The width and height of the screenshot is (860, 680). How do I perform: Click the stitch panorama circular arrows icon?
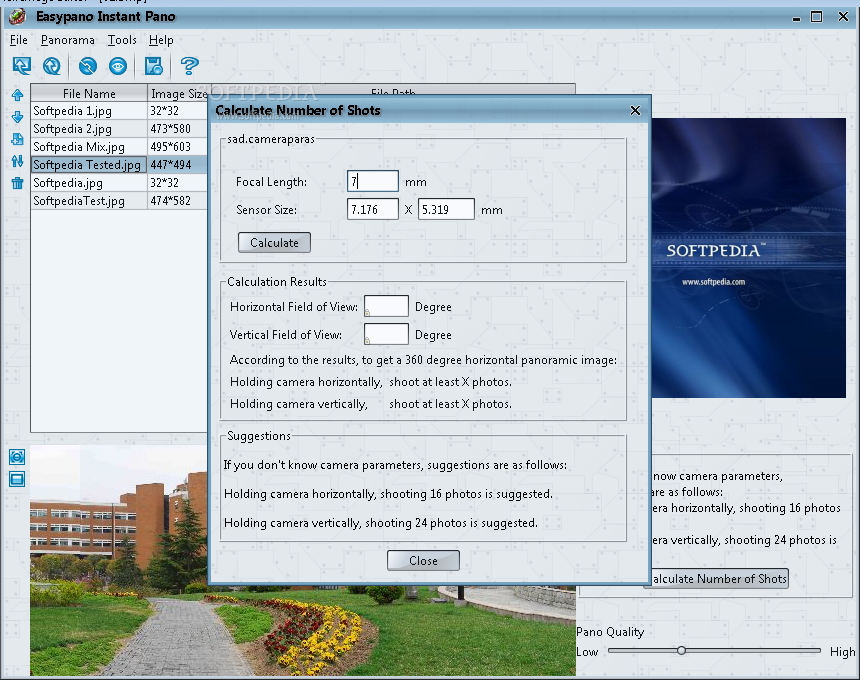coord(52,66)
